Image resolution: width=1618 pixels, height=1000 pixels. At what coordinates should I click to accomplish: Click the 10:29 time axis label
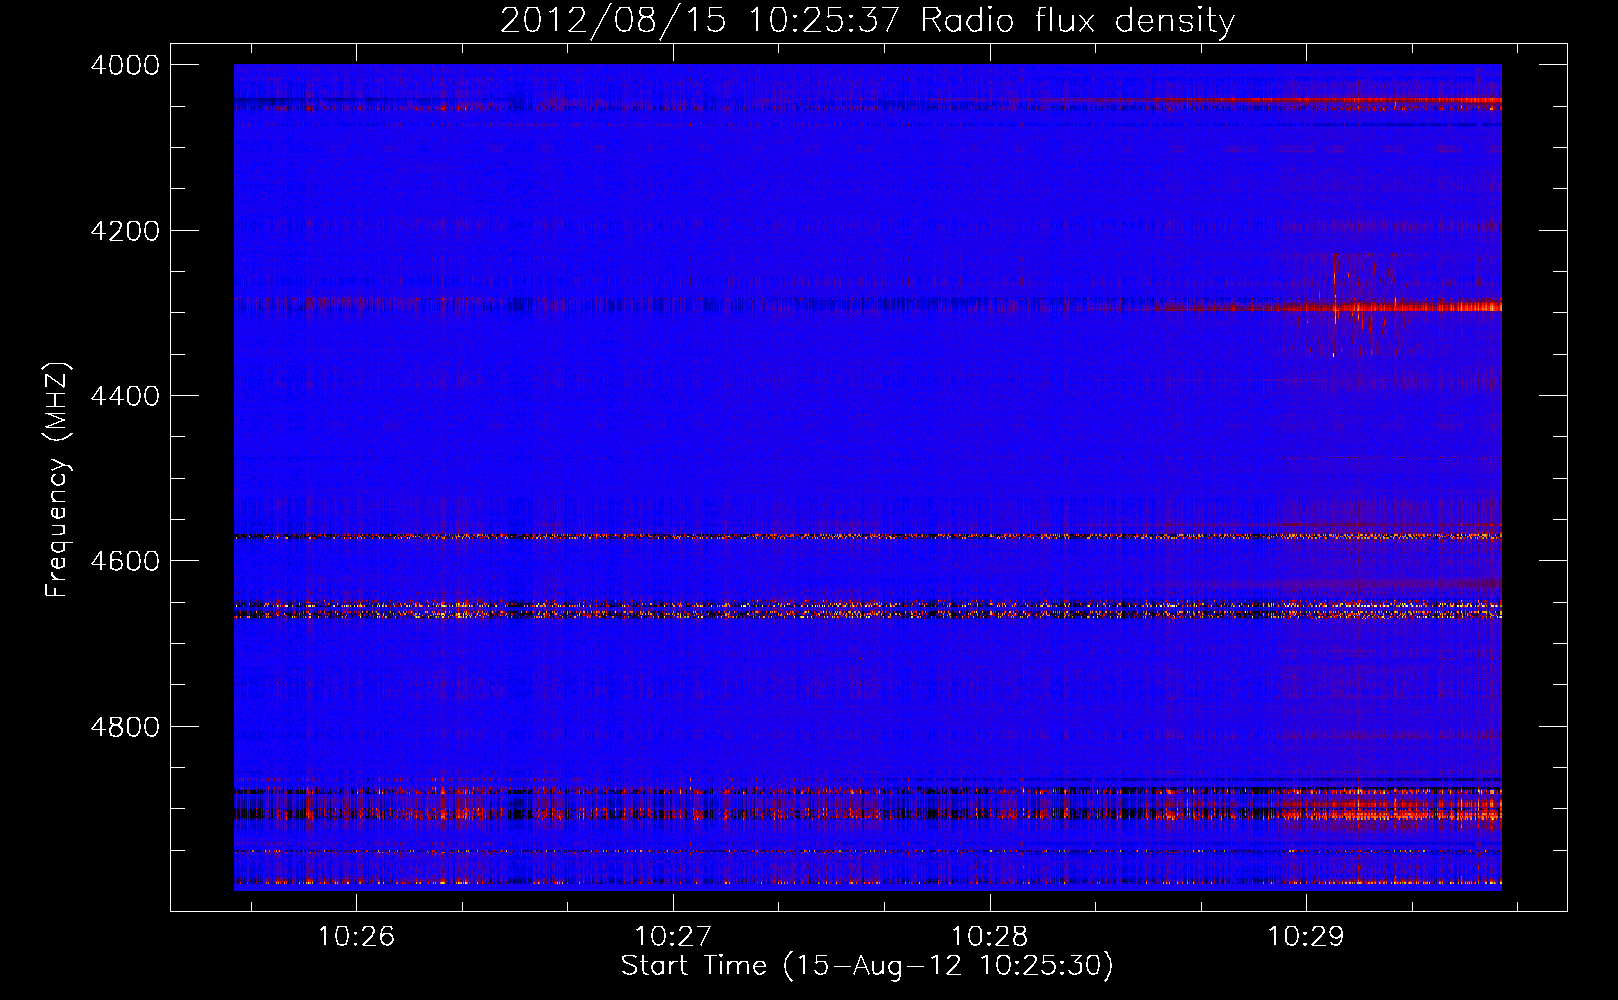tap(1306, 936)
